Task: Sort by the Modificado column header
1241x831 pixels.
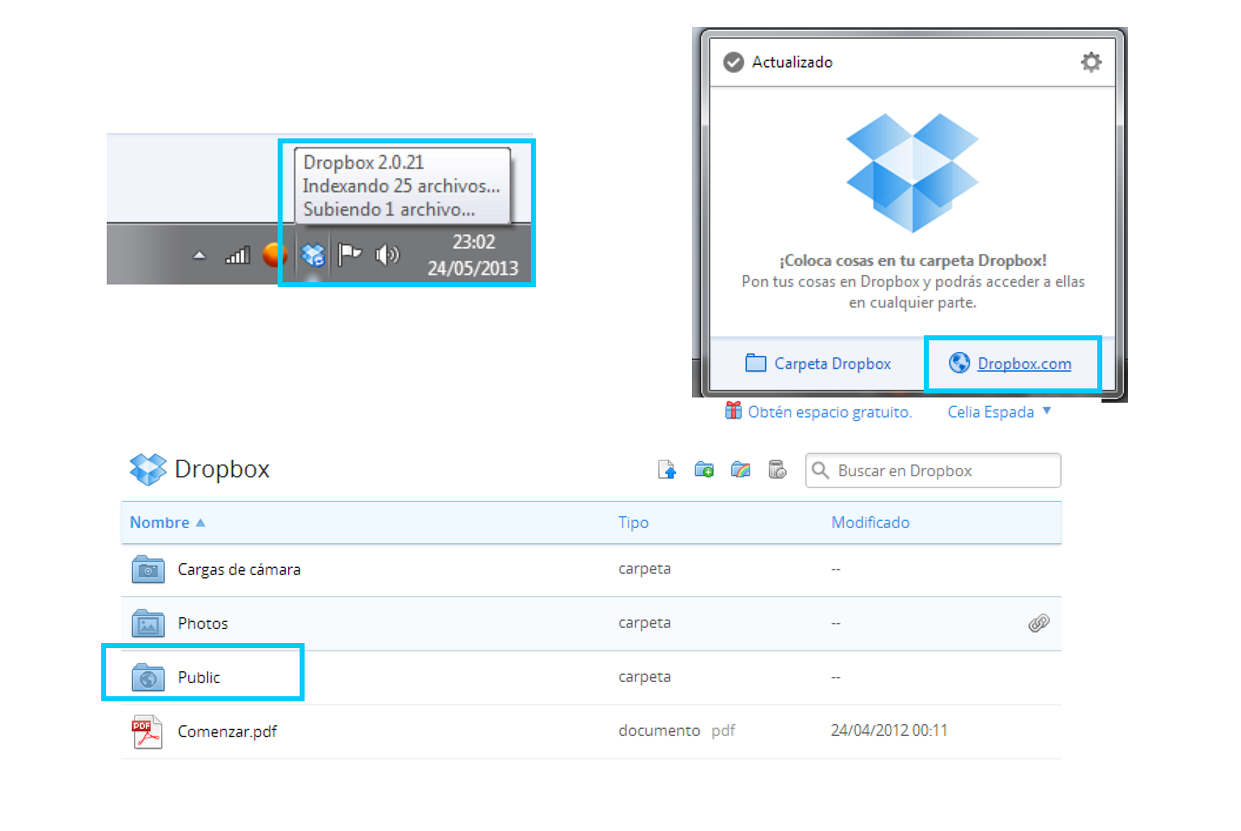Action: click(870, 522)
